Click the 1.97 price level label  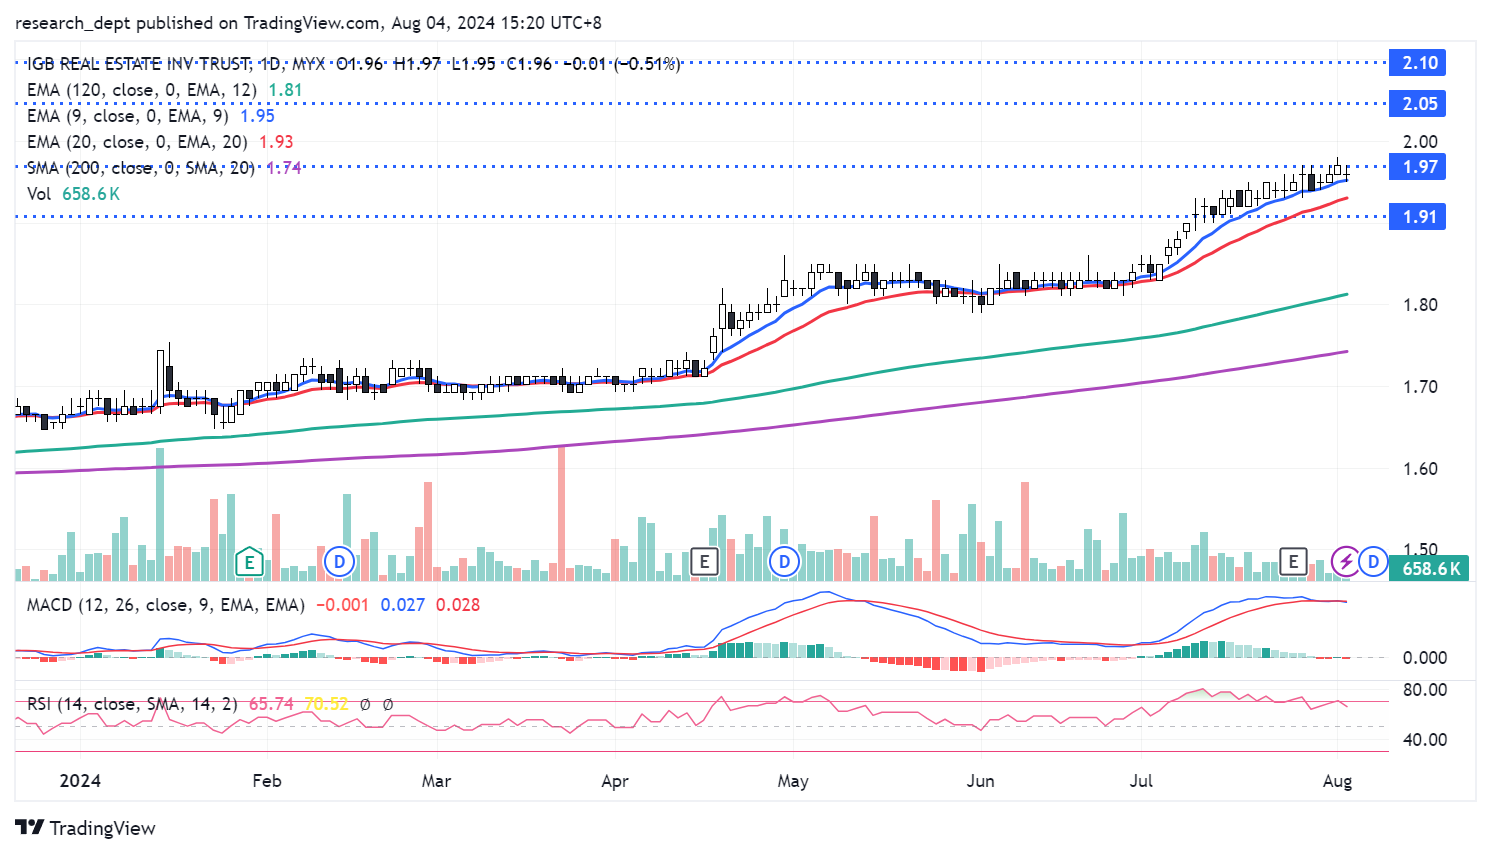1418,167
